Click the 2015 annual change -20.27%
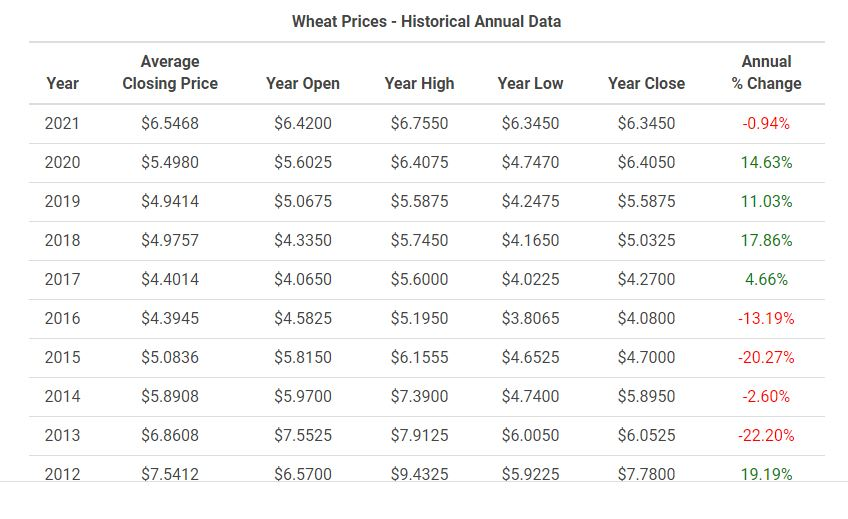Viewport: 848px width, 519px height. 766,358
